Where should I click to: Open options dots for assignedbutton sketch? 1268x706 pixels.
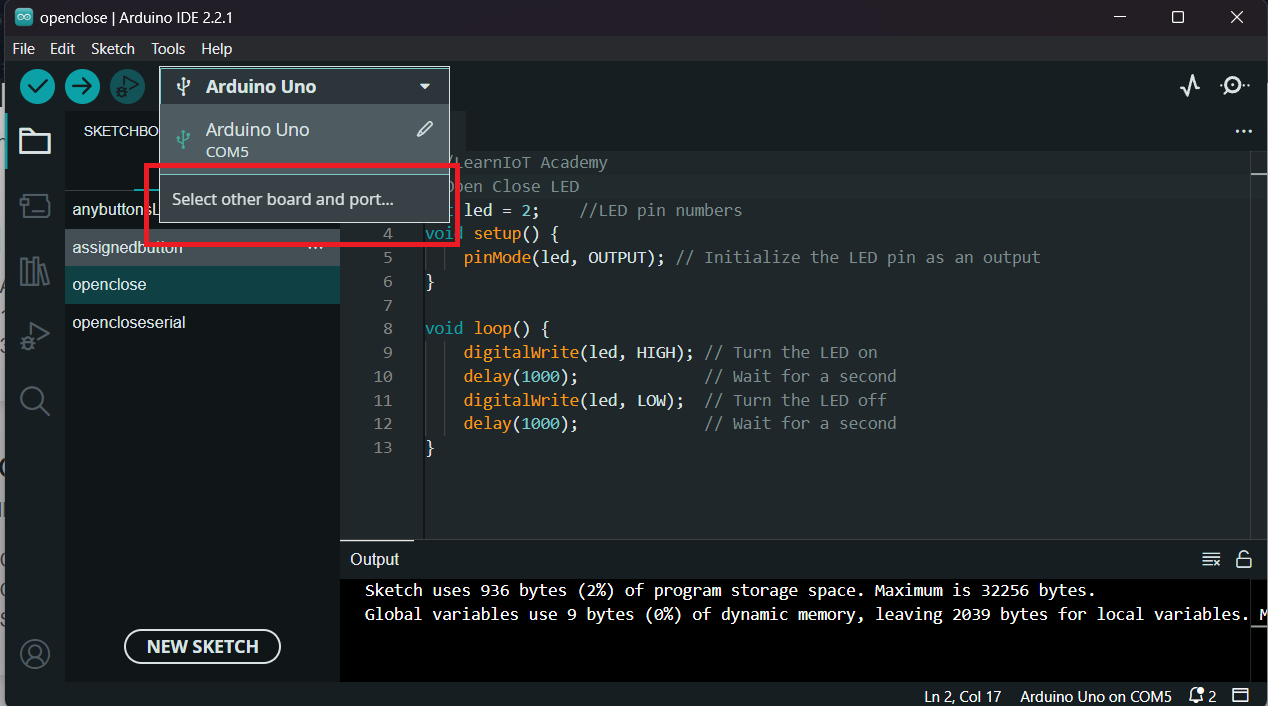[316, 247]
